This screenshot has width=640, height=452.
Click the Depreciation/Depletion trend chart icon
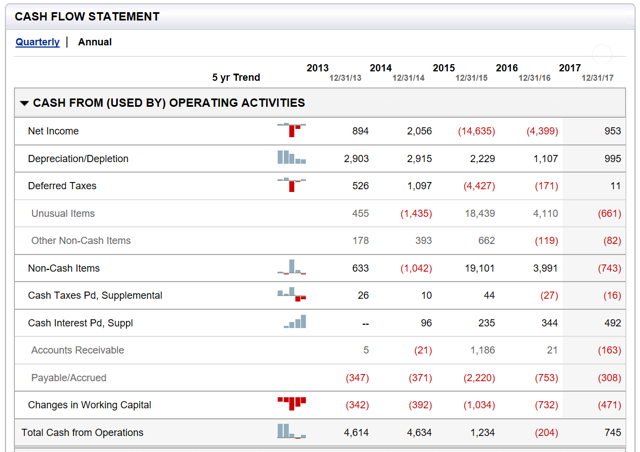coord(291,158)
